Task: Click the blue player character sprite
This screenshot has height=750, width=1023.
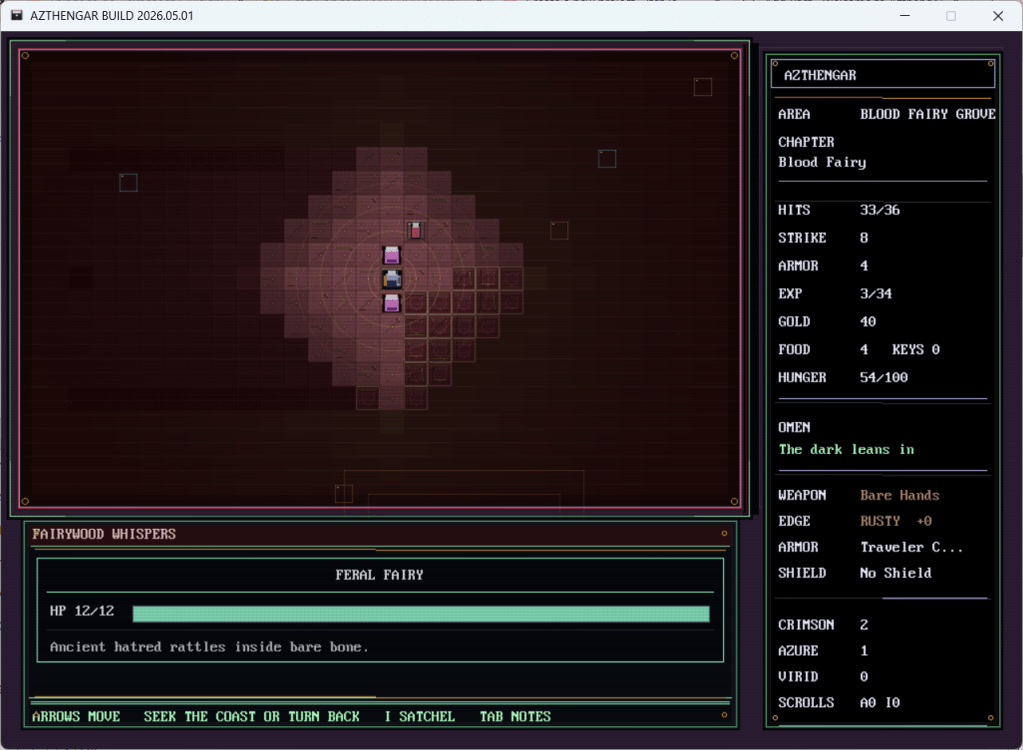Action: [392, 279]
